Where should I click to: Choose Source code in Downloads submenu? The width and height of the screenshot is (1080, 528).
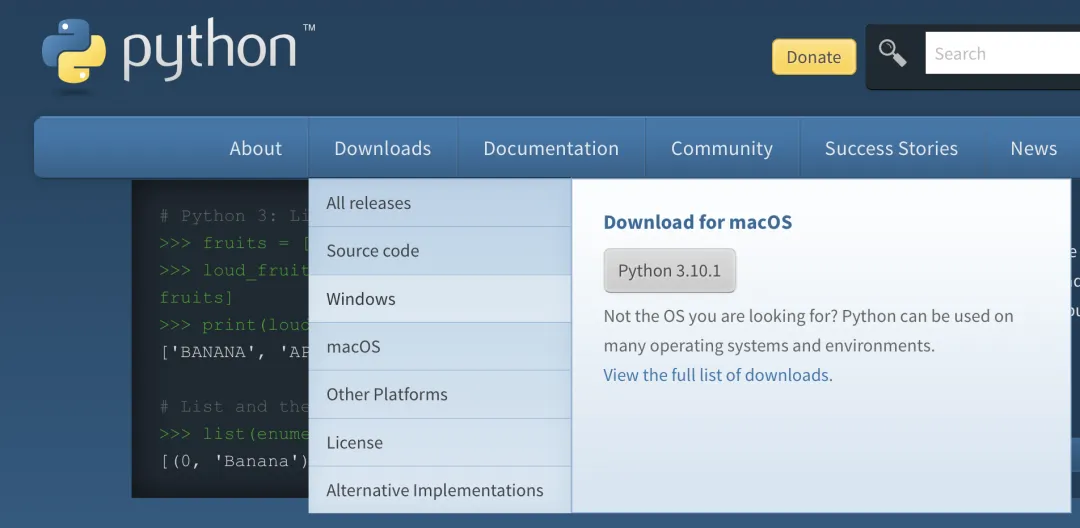click(373, 251)
